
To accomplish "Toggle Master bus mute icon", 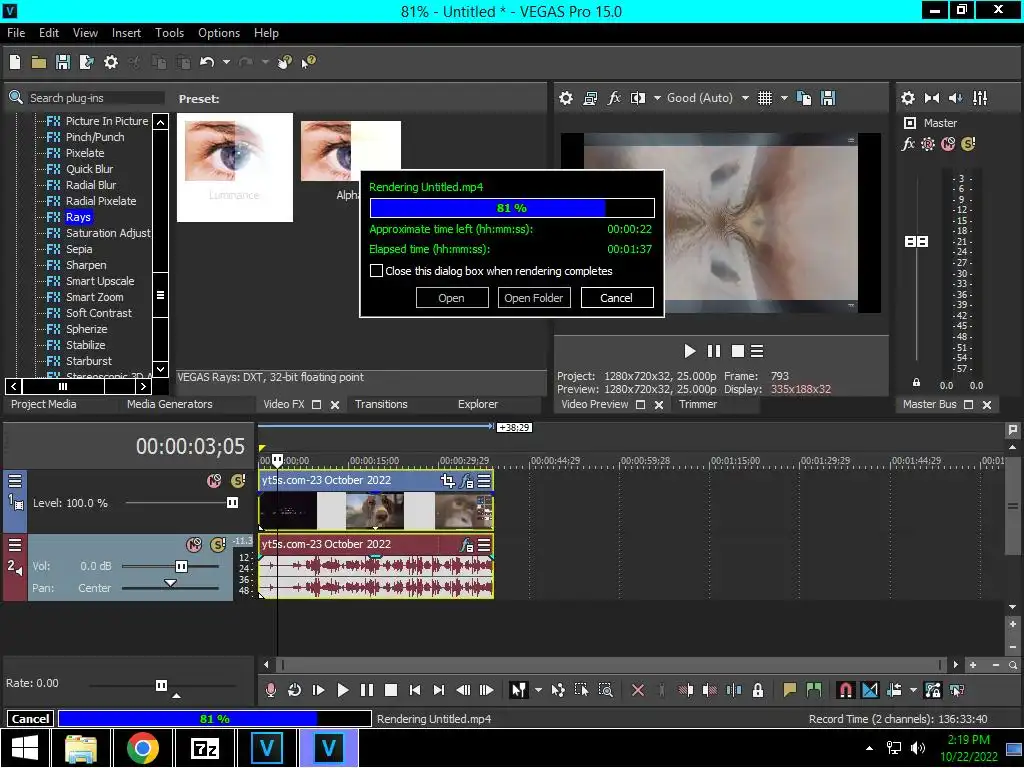I will [948, 144].
